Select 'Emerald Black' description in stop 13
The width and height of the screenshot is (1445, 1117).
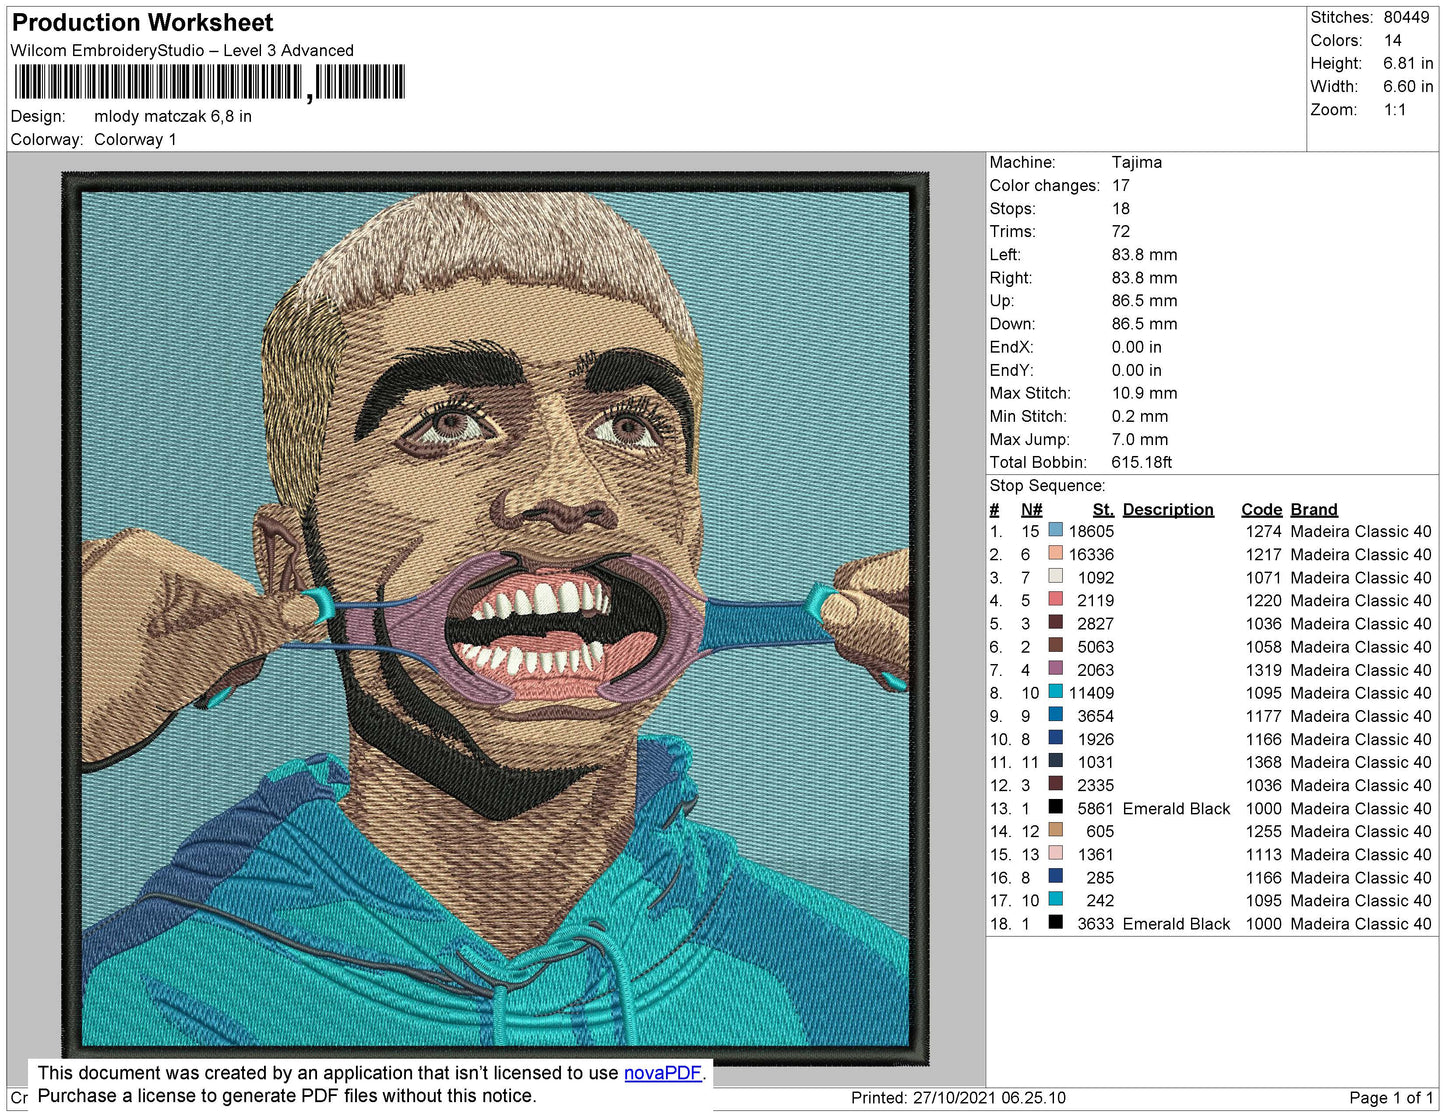1176,808
